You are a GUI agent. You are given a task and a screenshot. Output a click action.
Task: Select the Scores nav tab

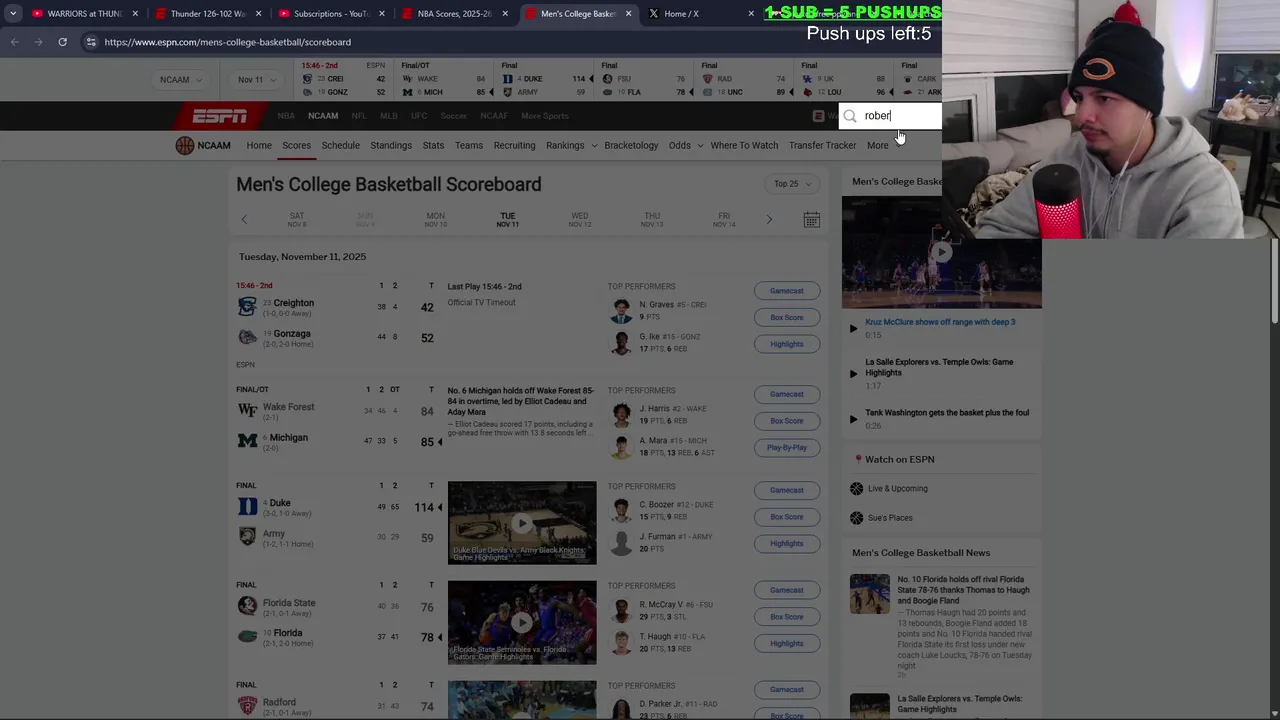tap(296, 146)
